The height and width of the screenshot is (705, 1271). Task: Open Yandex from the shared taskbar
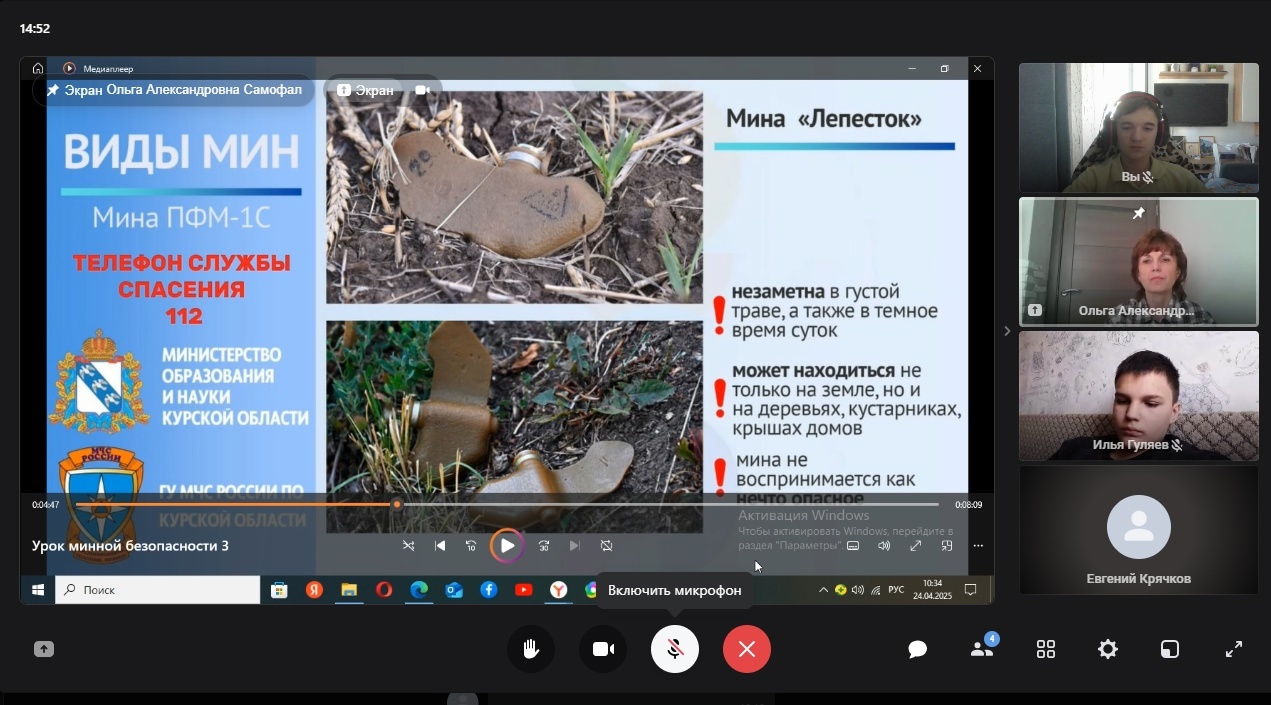pyautogui.click(x=314, y=590)
